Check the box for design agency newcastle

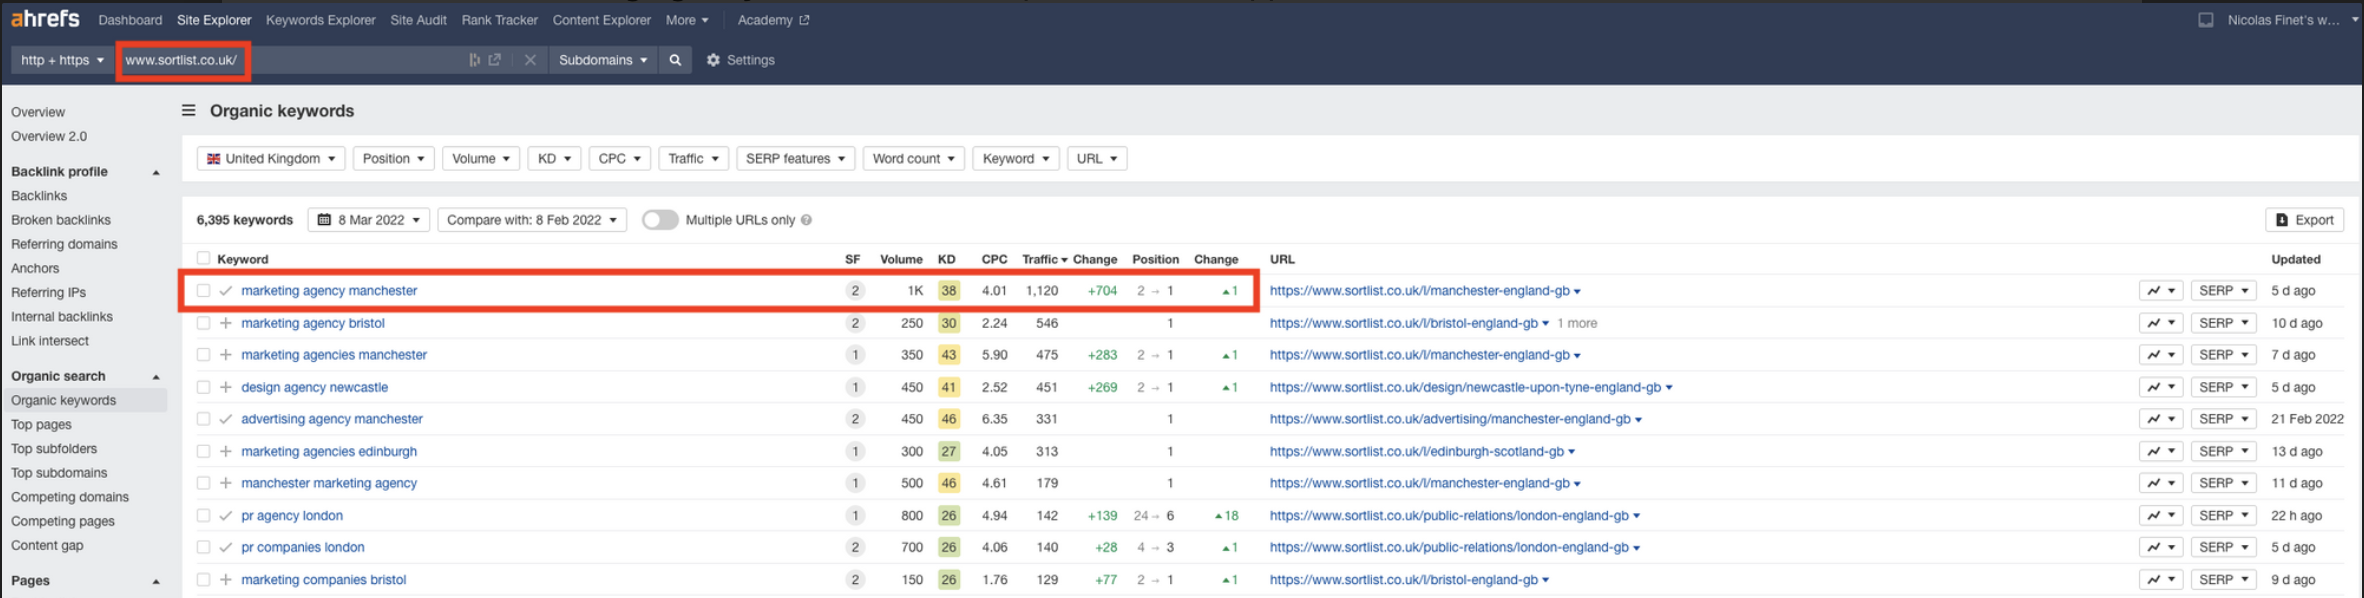pyautogui.click(x=203, y=387)
